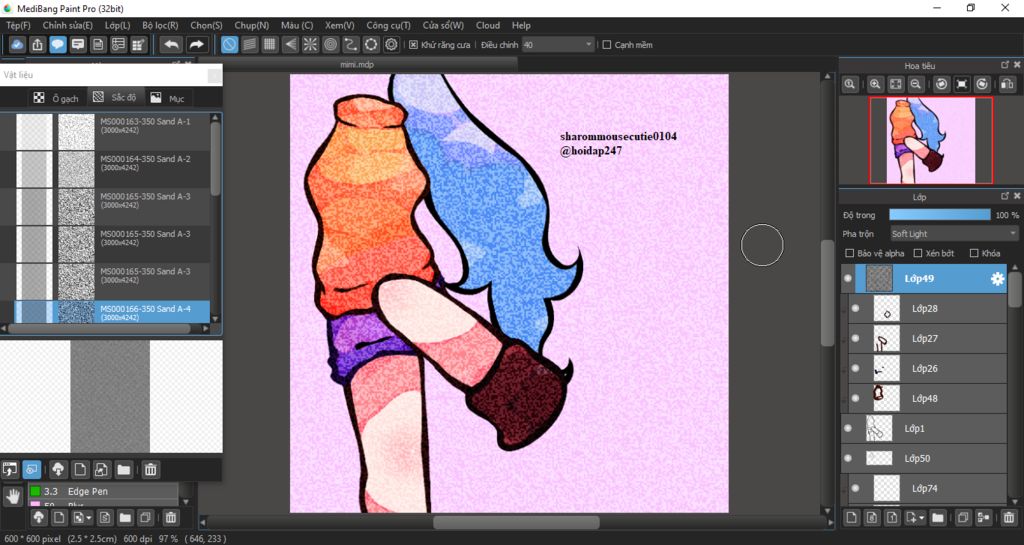This screenshot has height=545, width=1024.
Task: Select the concentric circle snap icon
Action: [330, 44]
